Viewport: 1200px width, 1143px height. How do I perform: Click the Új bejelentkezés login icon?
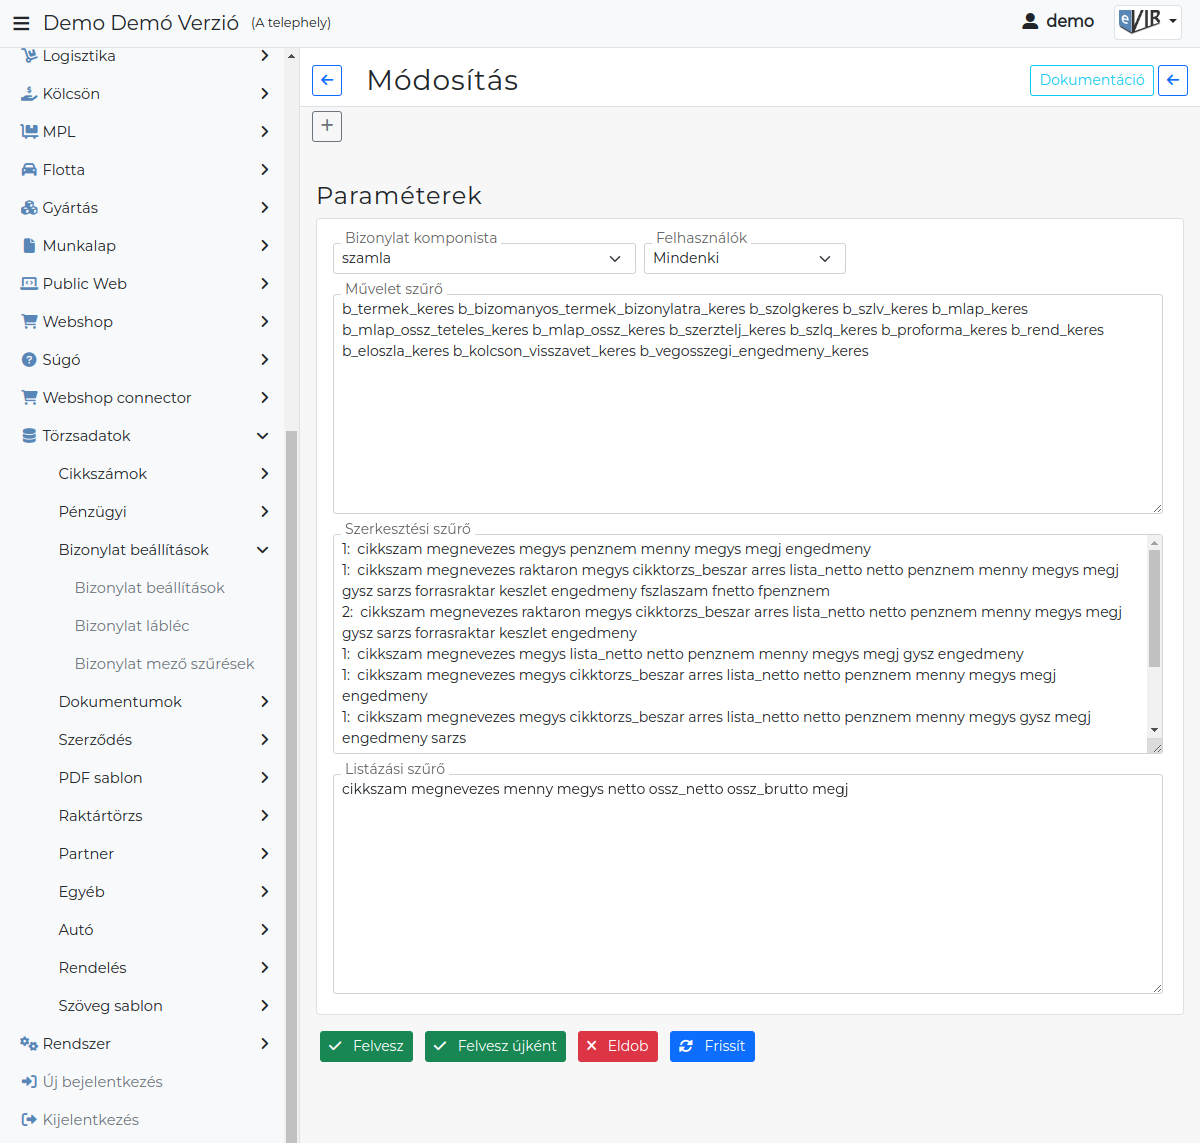click(x=29, y=1082)
